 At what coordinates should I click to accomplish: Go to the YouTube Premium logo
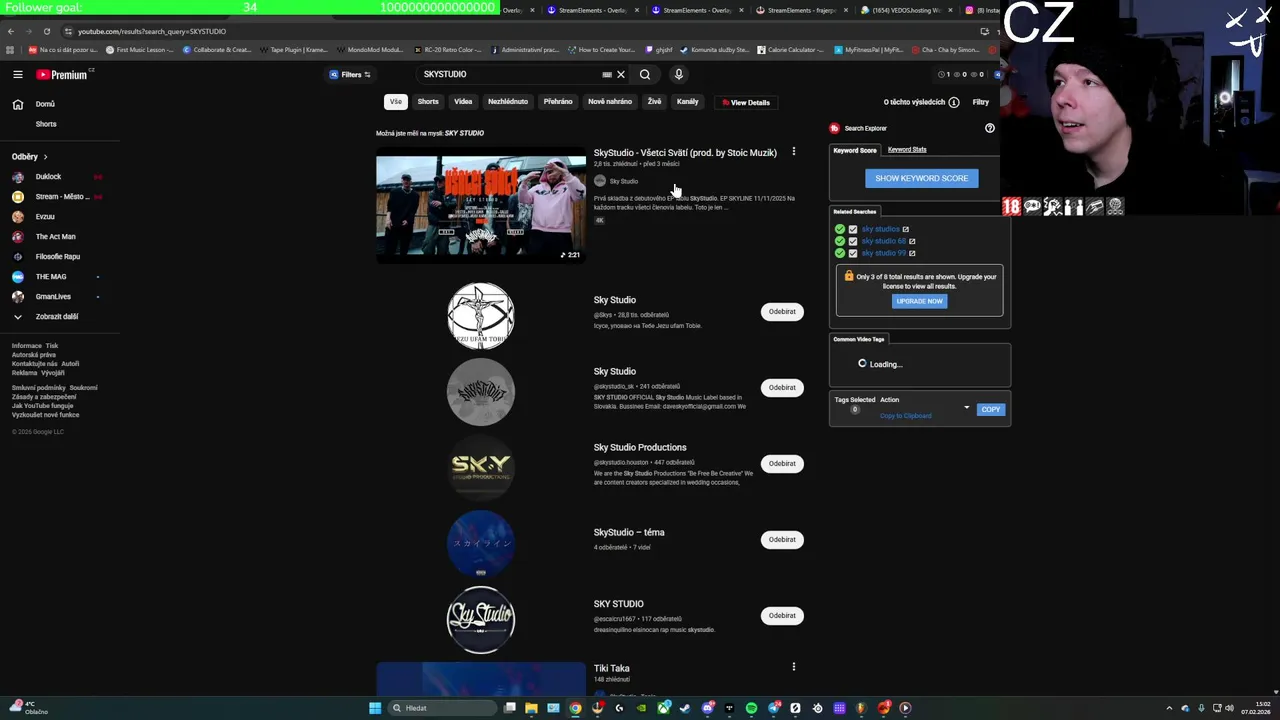pos(62,75)
